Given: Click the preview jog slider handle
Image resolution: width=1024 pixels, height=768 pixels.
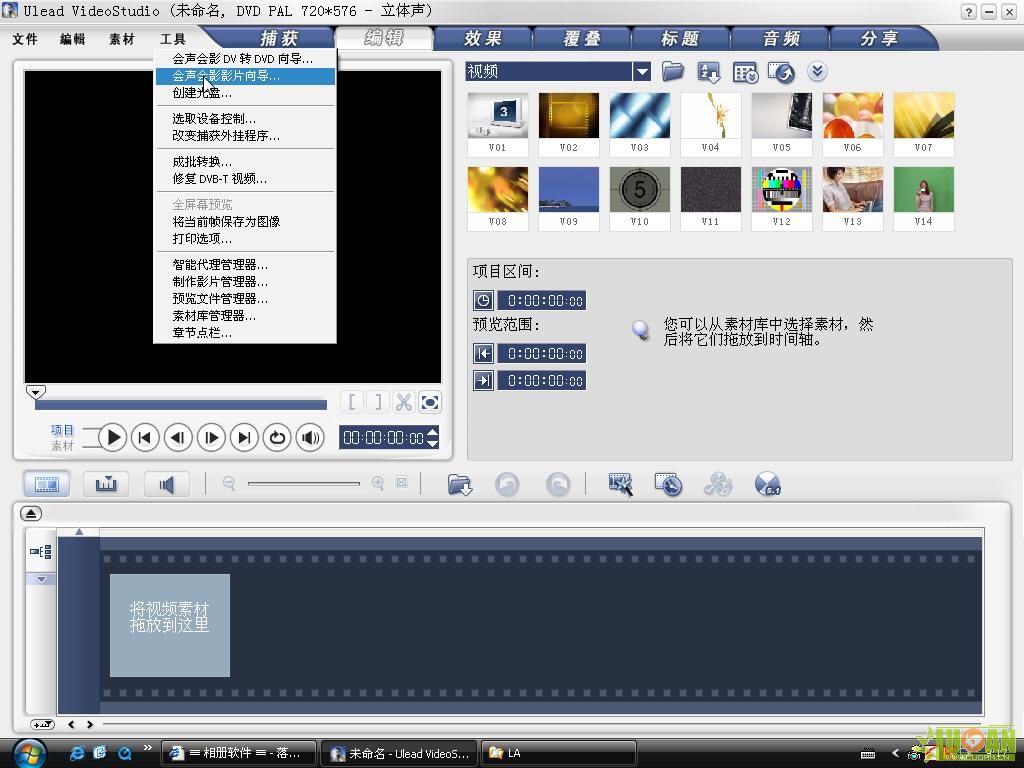Looking at the screenshot, I should [35, 392].
